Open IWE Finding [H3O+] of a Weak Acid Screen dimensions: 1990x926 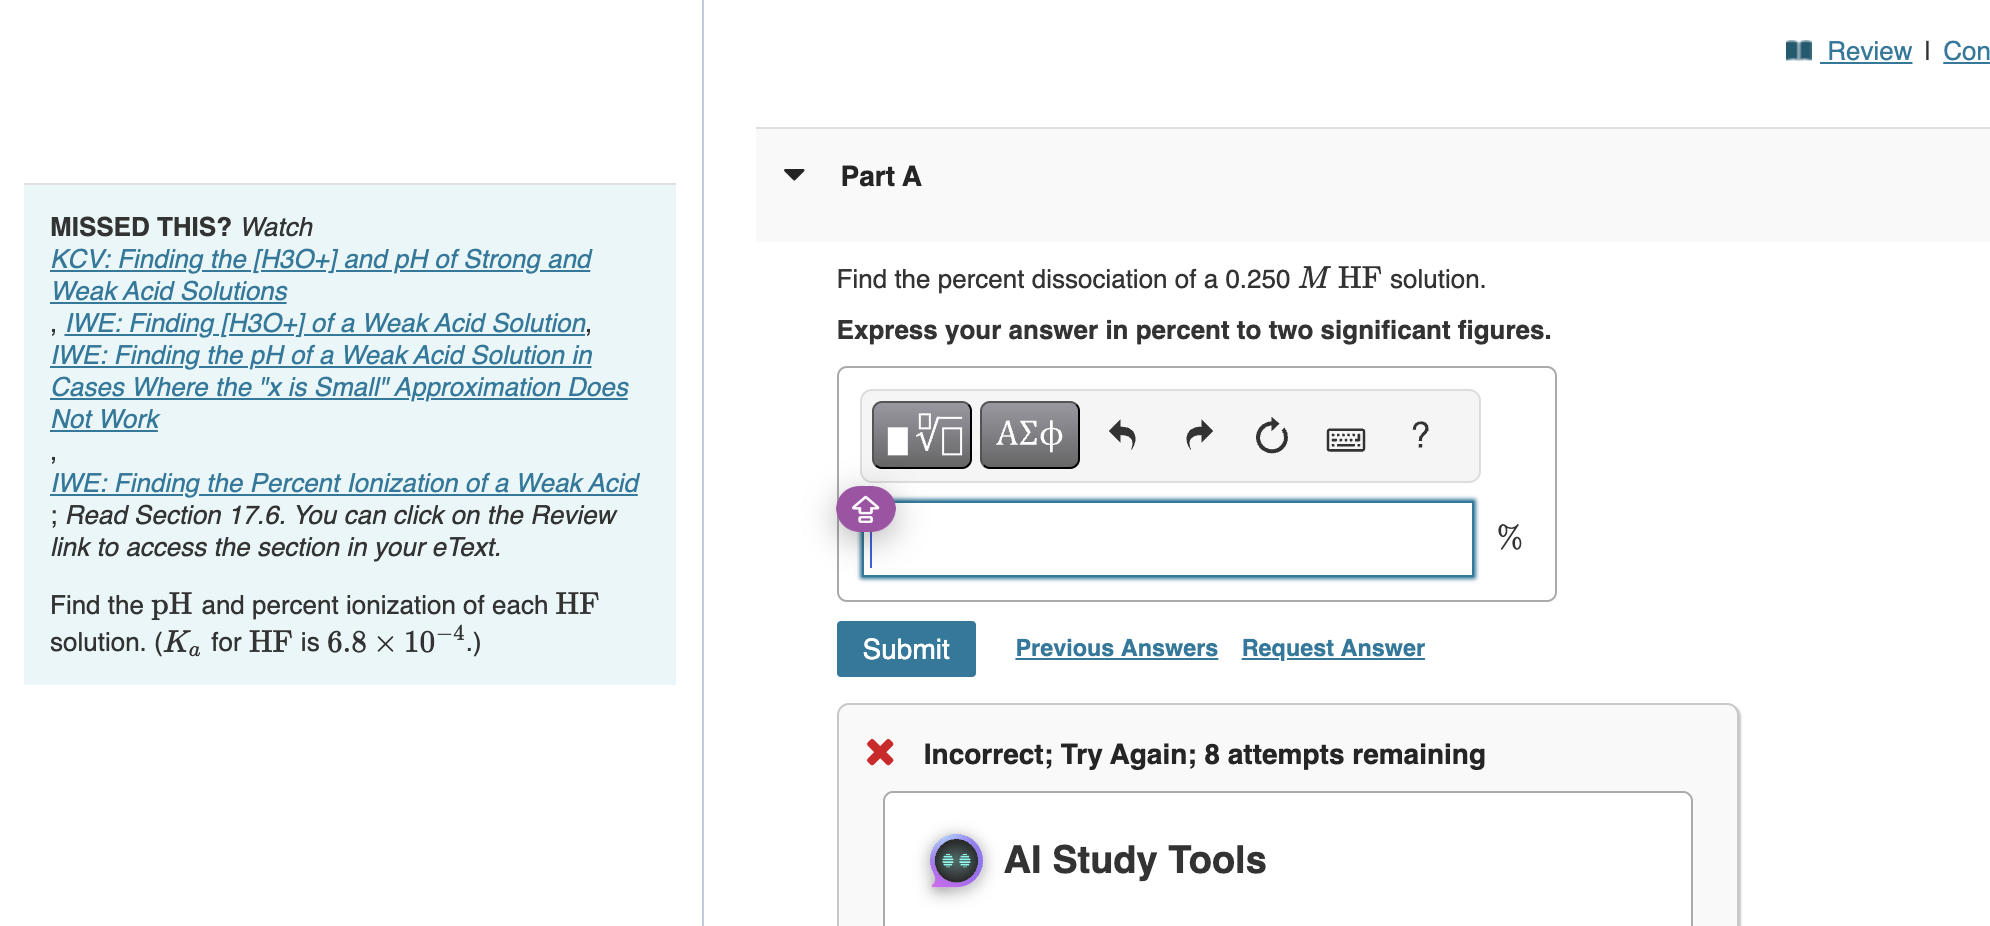[x=326, y=323]
